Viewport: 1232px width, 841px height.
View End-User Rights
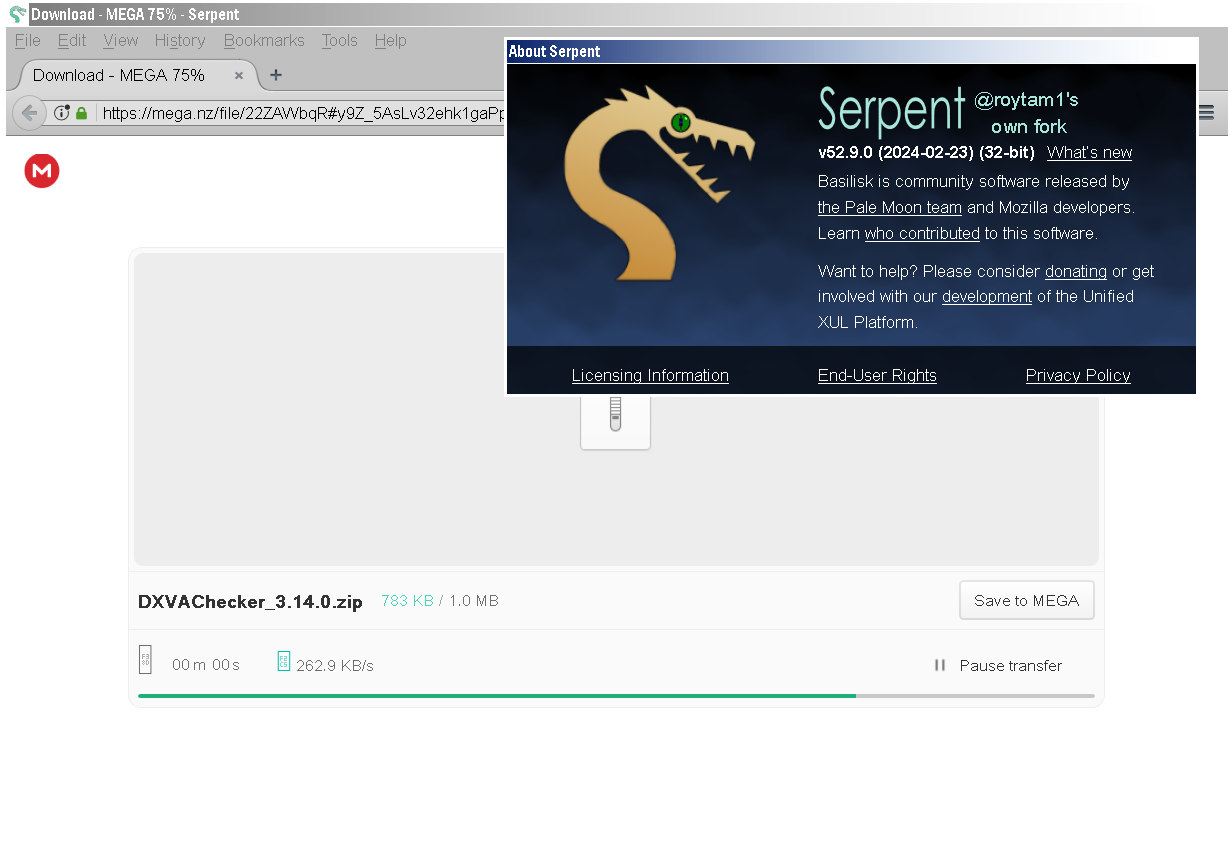(877, 376)
